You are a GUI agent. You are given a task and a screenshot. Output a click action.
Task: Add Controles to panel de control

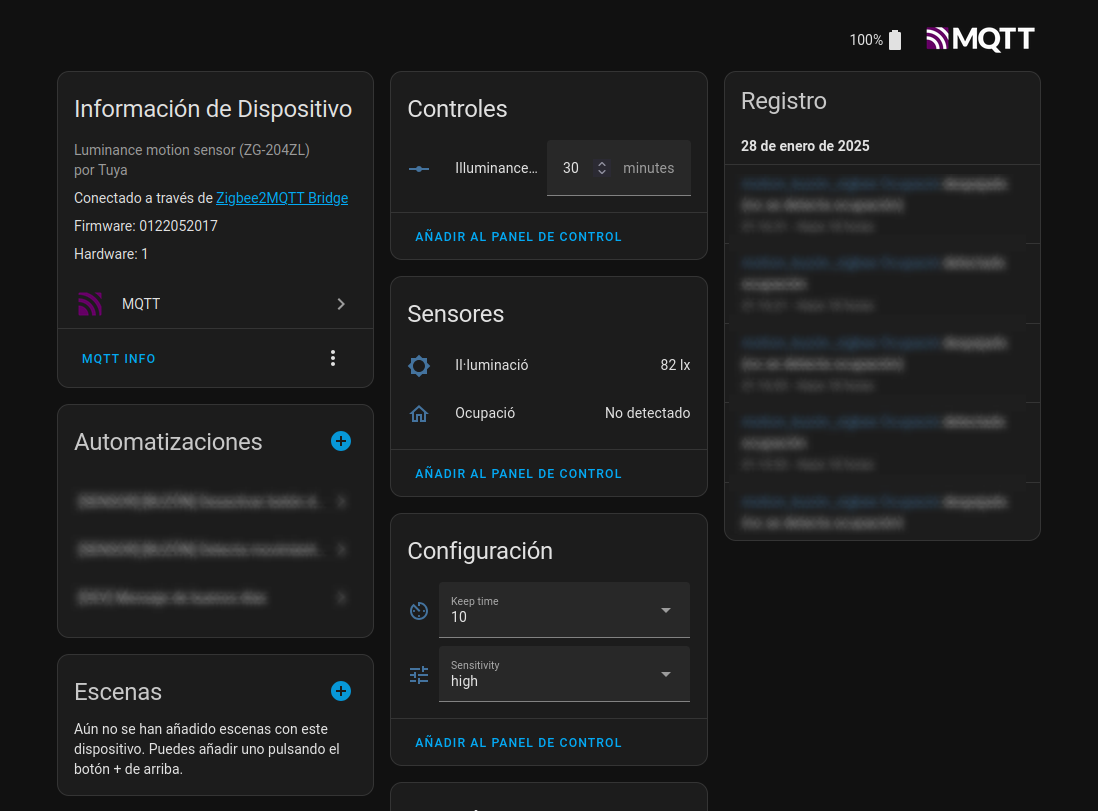518,237
